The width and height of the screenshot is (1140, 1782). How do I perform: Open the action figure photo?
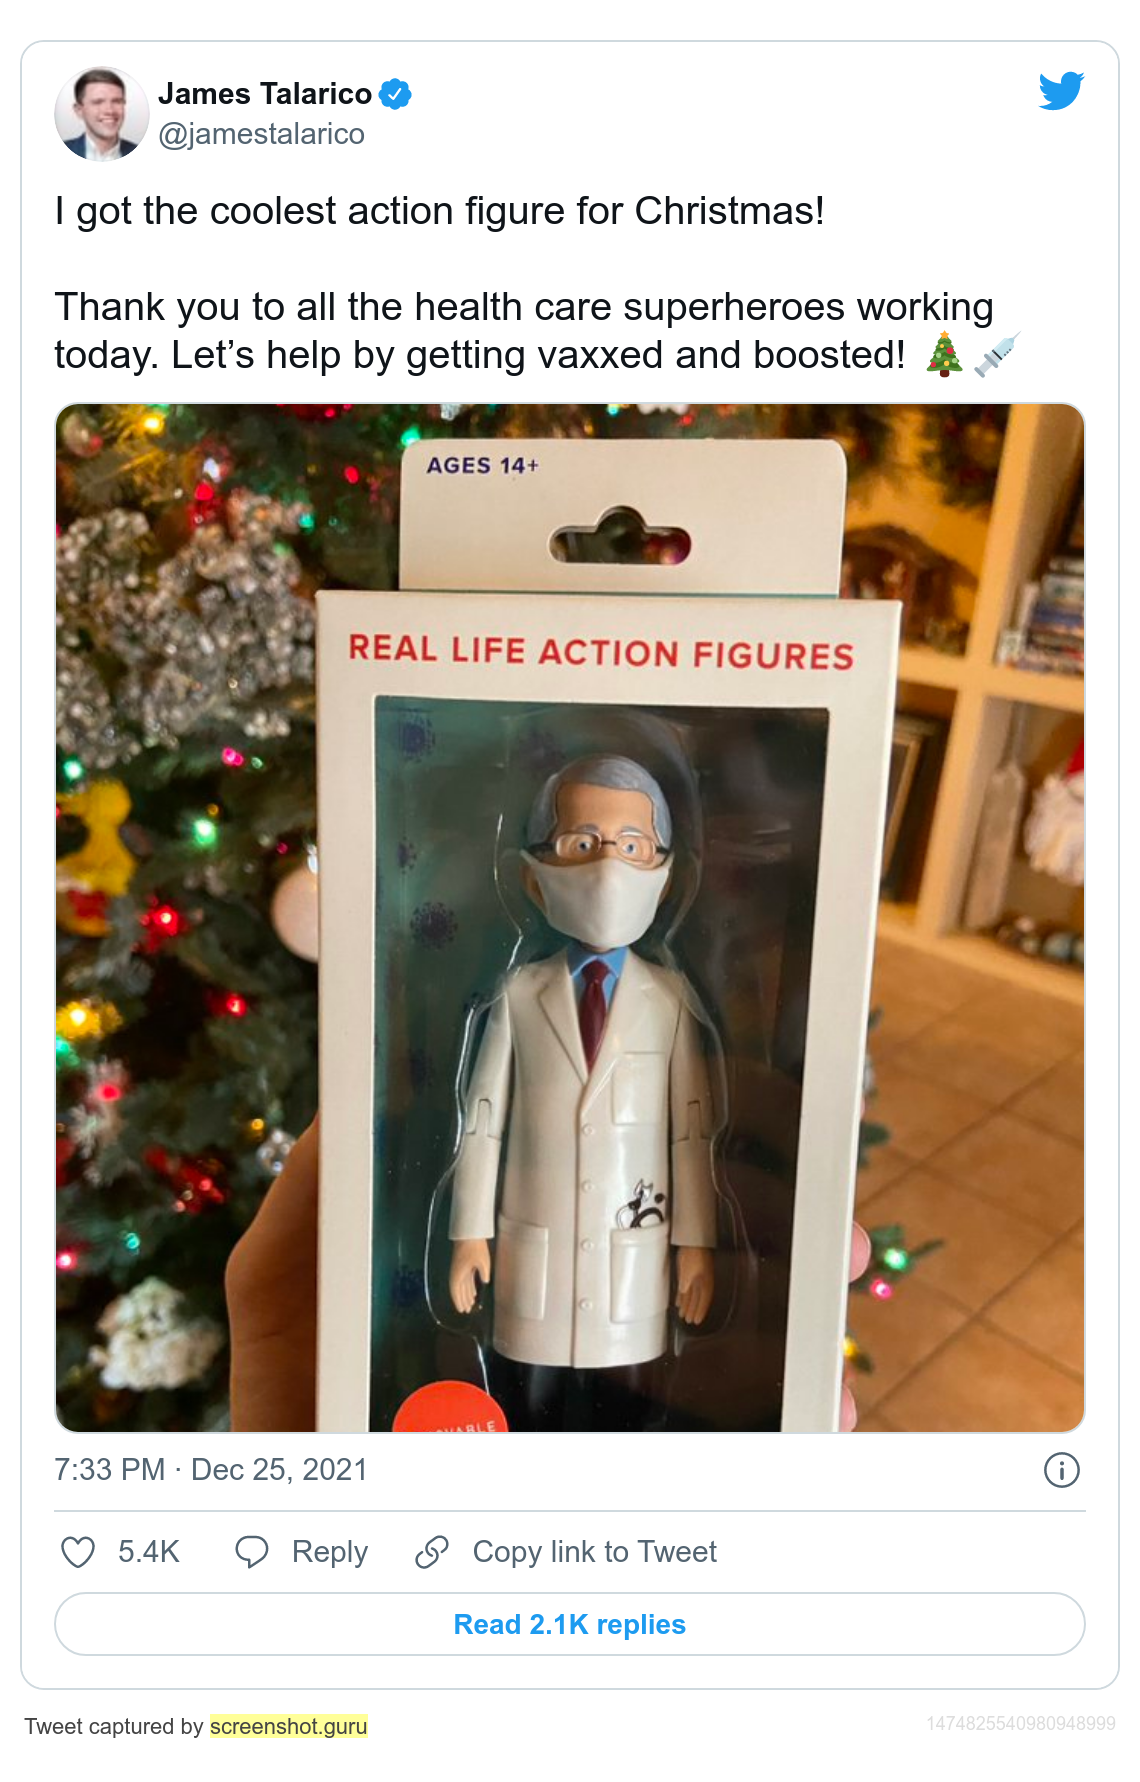(570, 918)
